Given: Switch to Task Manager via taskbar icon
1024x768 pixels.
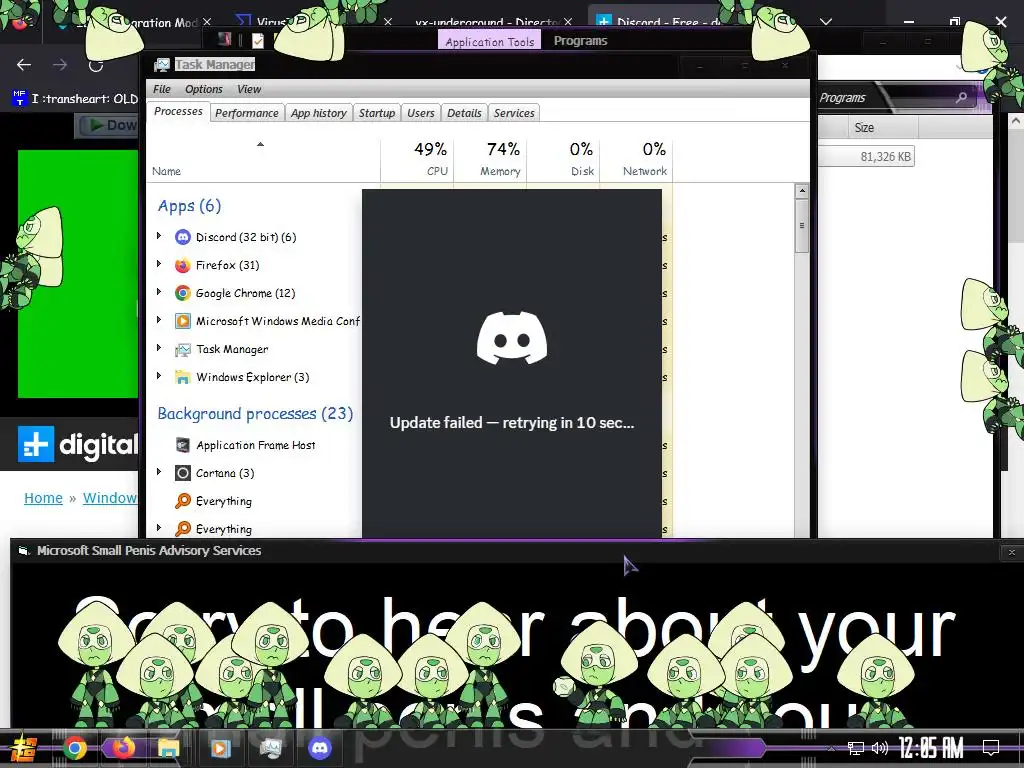Looking at the screenshot, I should point(270,748).
